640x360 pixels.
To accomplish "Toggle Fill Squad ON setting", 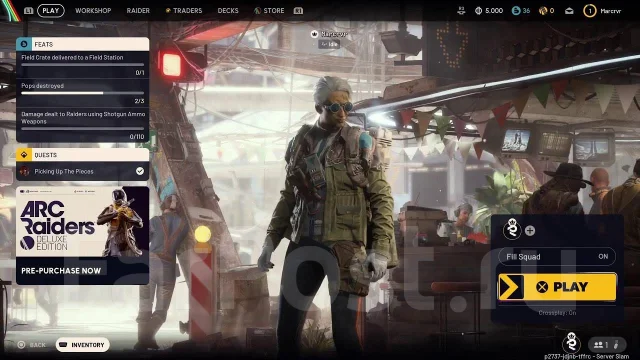I will point(557,256).
